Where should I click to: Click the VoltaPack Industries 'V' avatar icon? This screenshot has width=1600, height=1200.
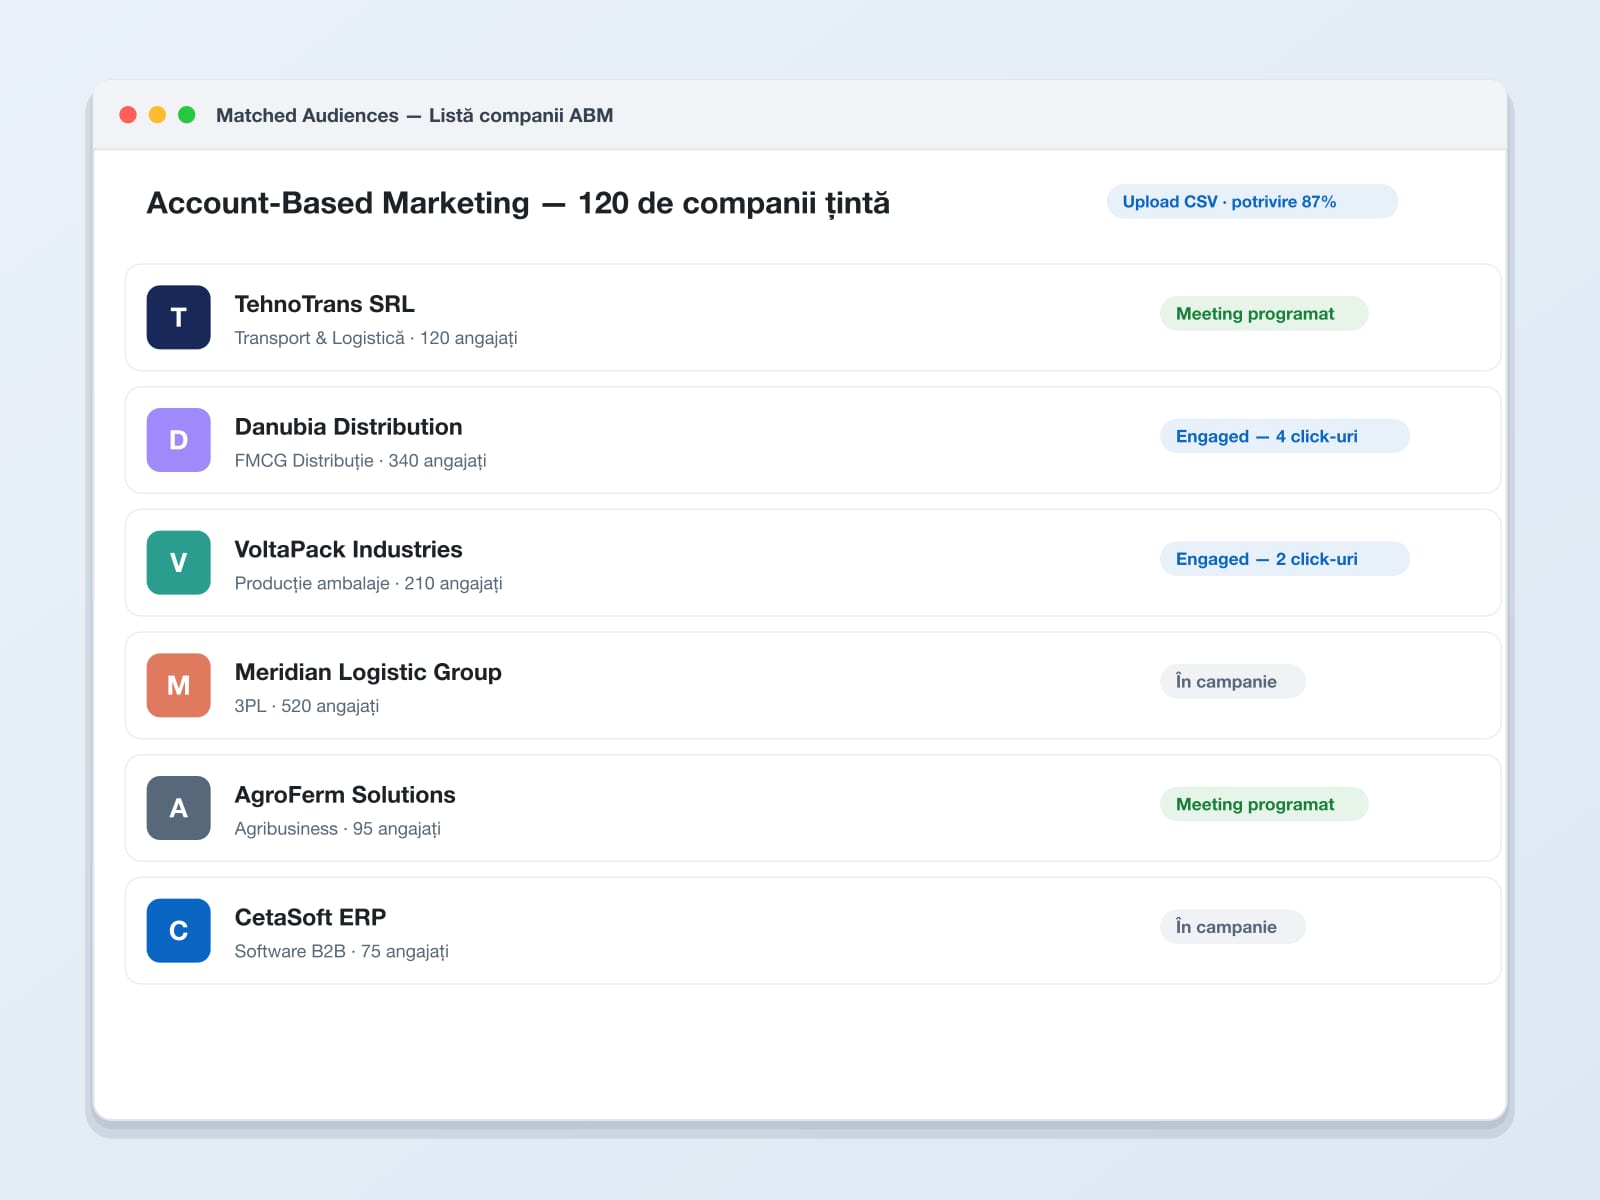[178, 563]
